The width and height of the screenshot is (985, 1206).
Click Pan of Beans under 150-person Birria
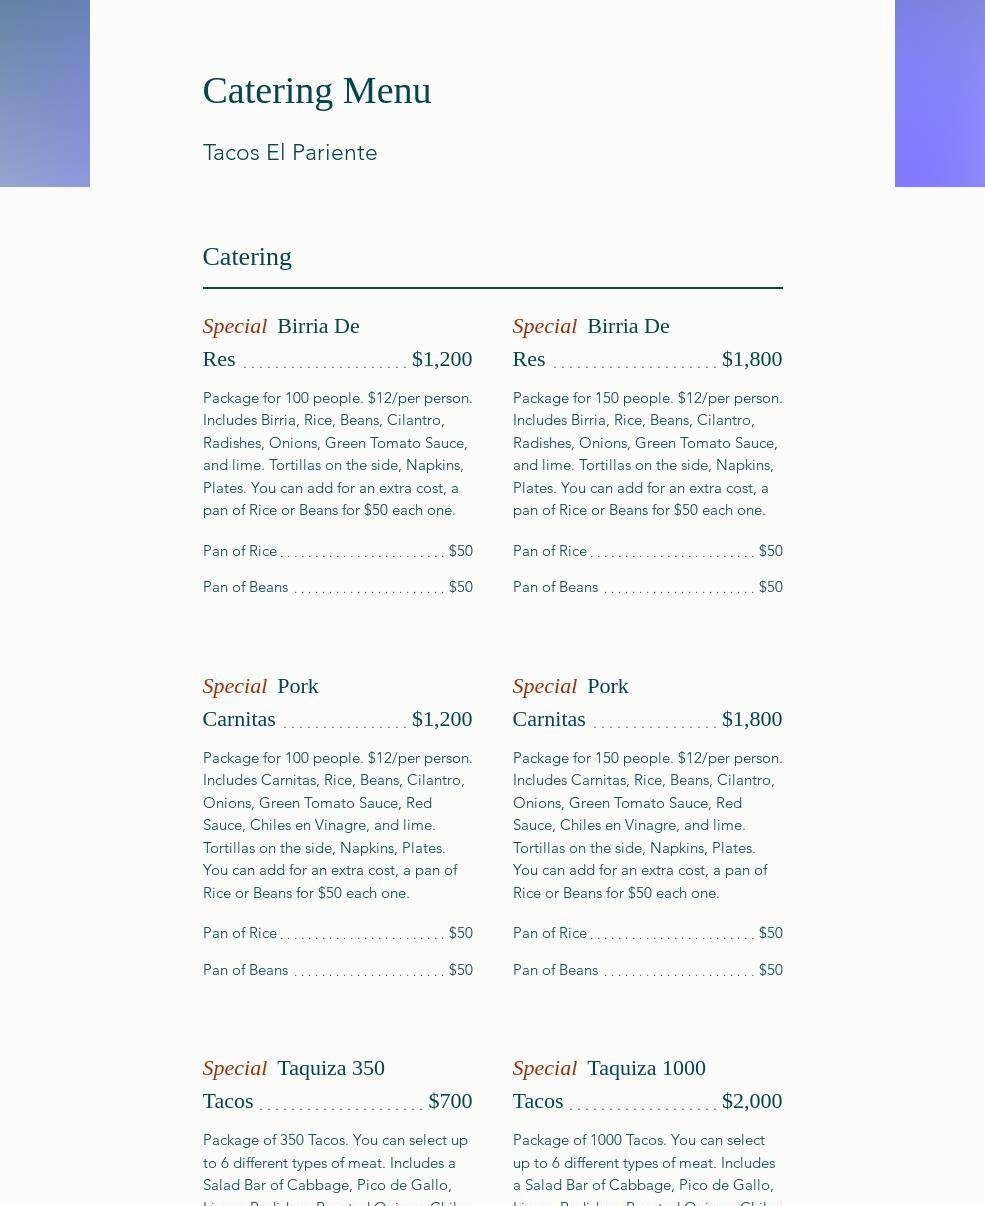click(x=555, y=587)
